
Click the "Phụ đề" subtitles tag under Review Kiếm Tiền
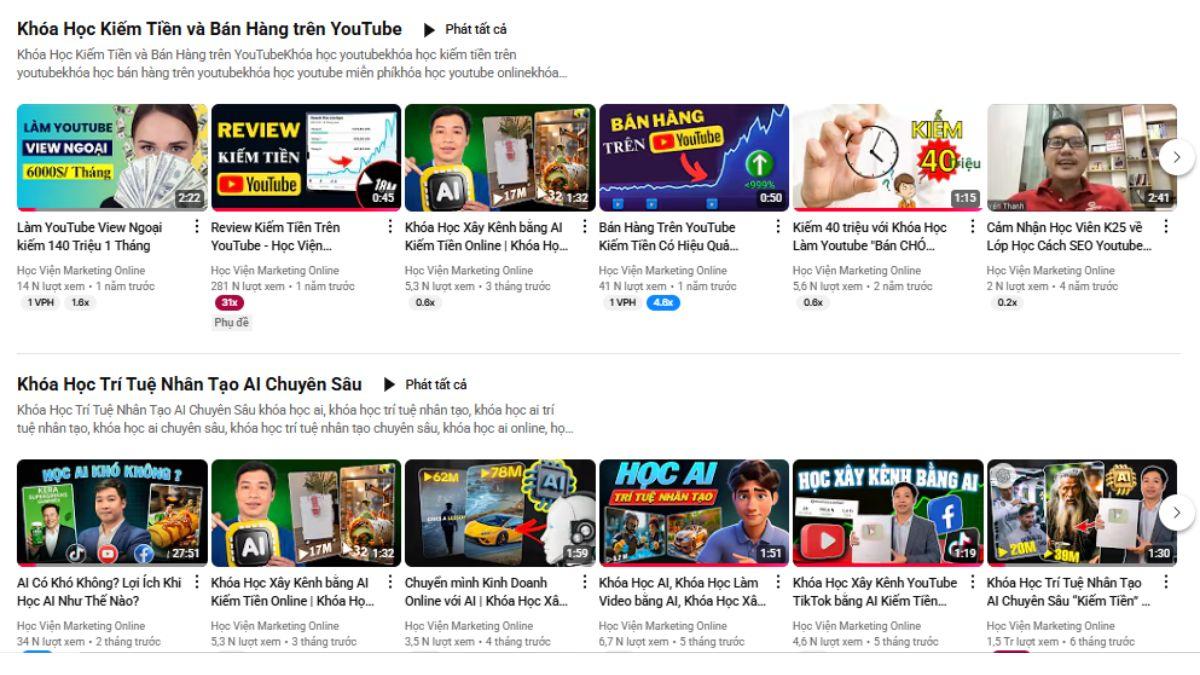point(231,322)
